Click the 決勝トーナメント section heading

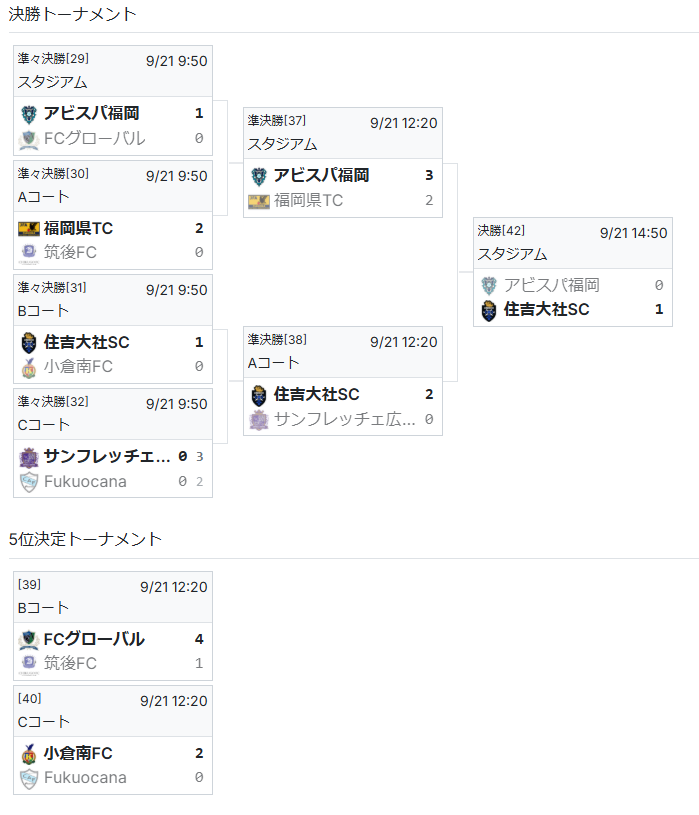[73, 14]
